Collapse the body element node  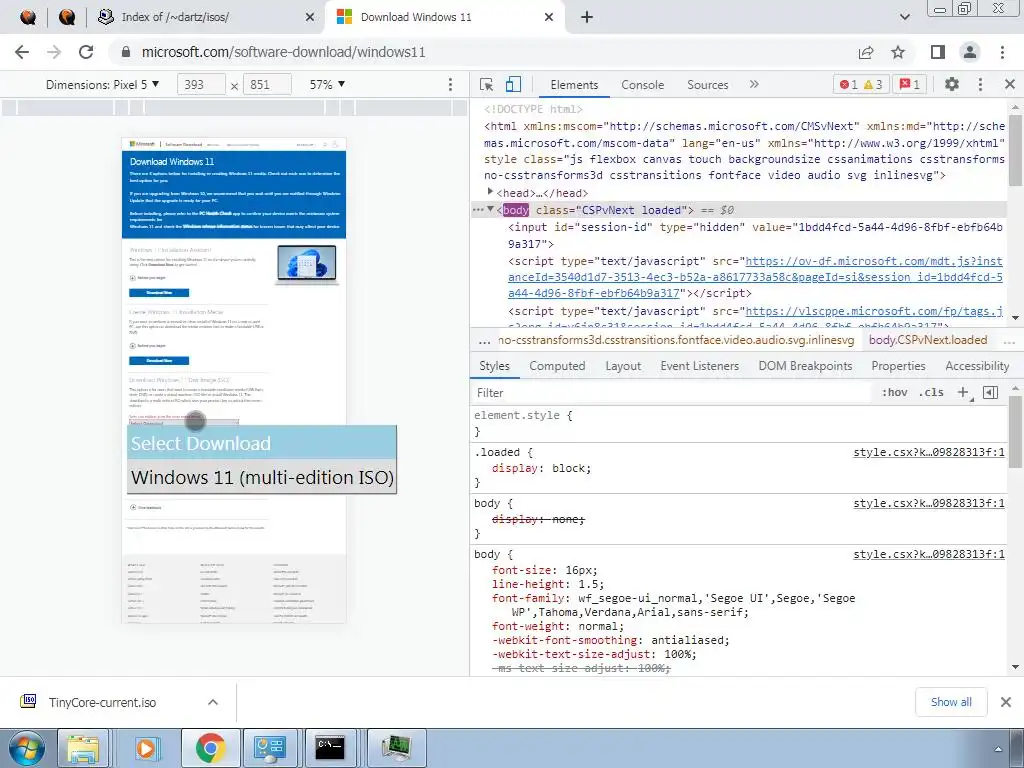click(490, 209)
